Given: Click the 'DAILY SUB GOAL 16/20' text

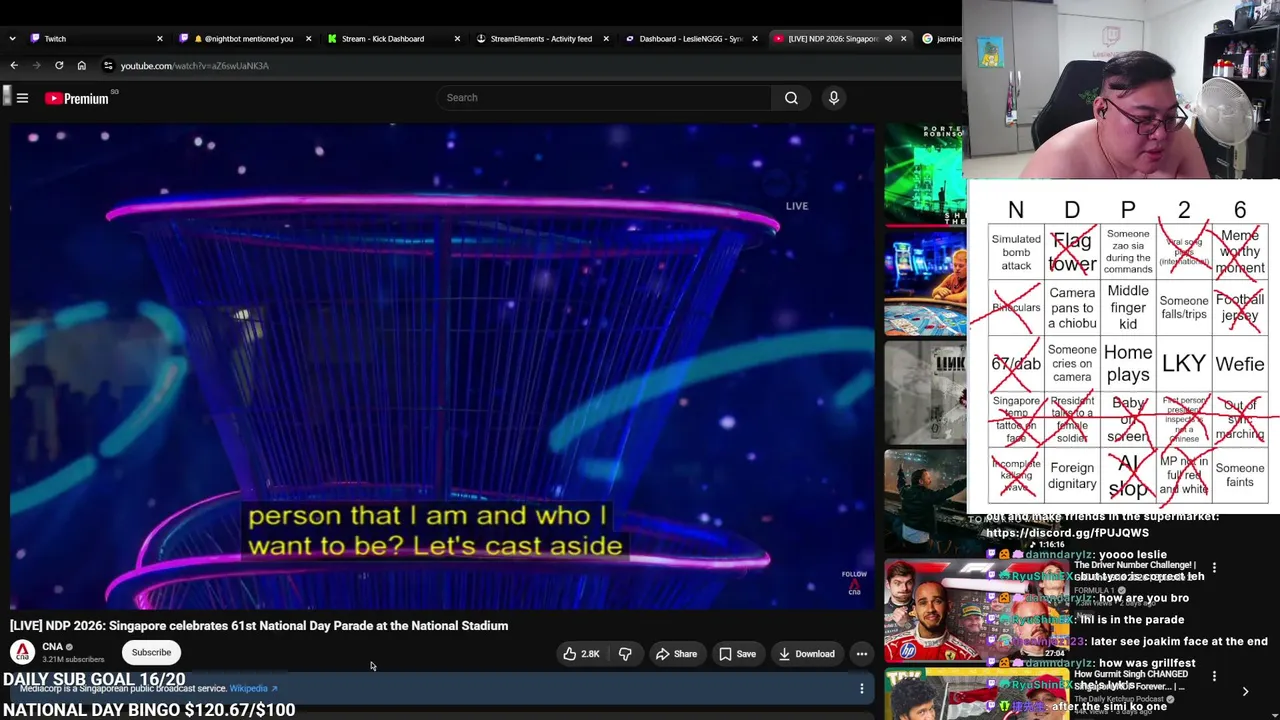Looking at the screenshot, I should click(x=94, y=680).
